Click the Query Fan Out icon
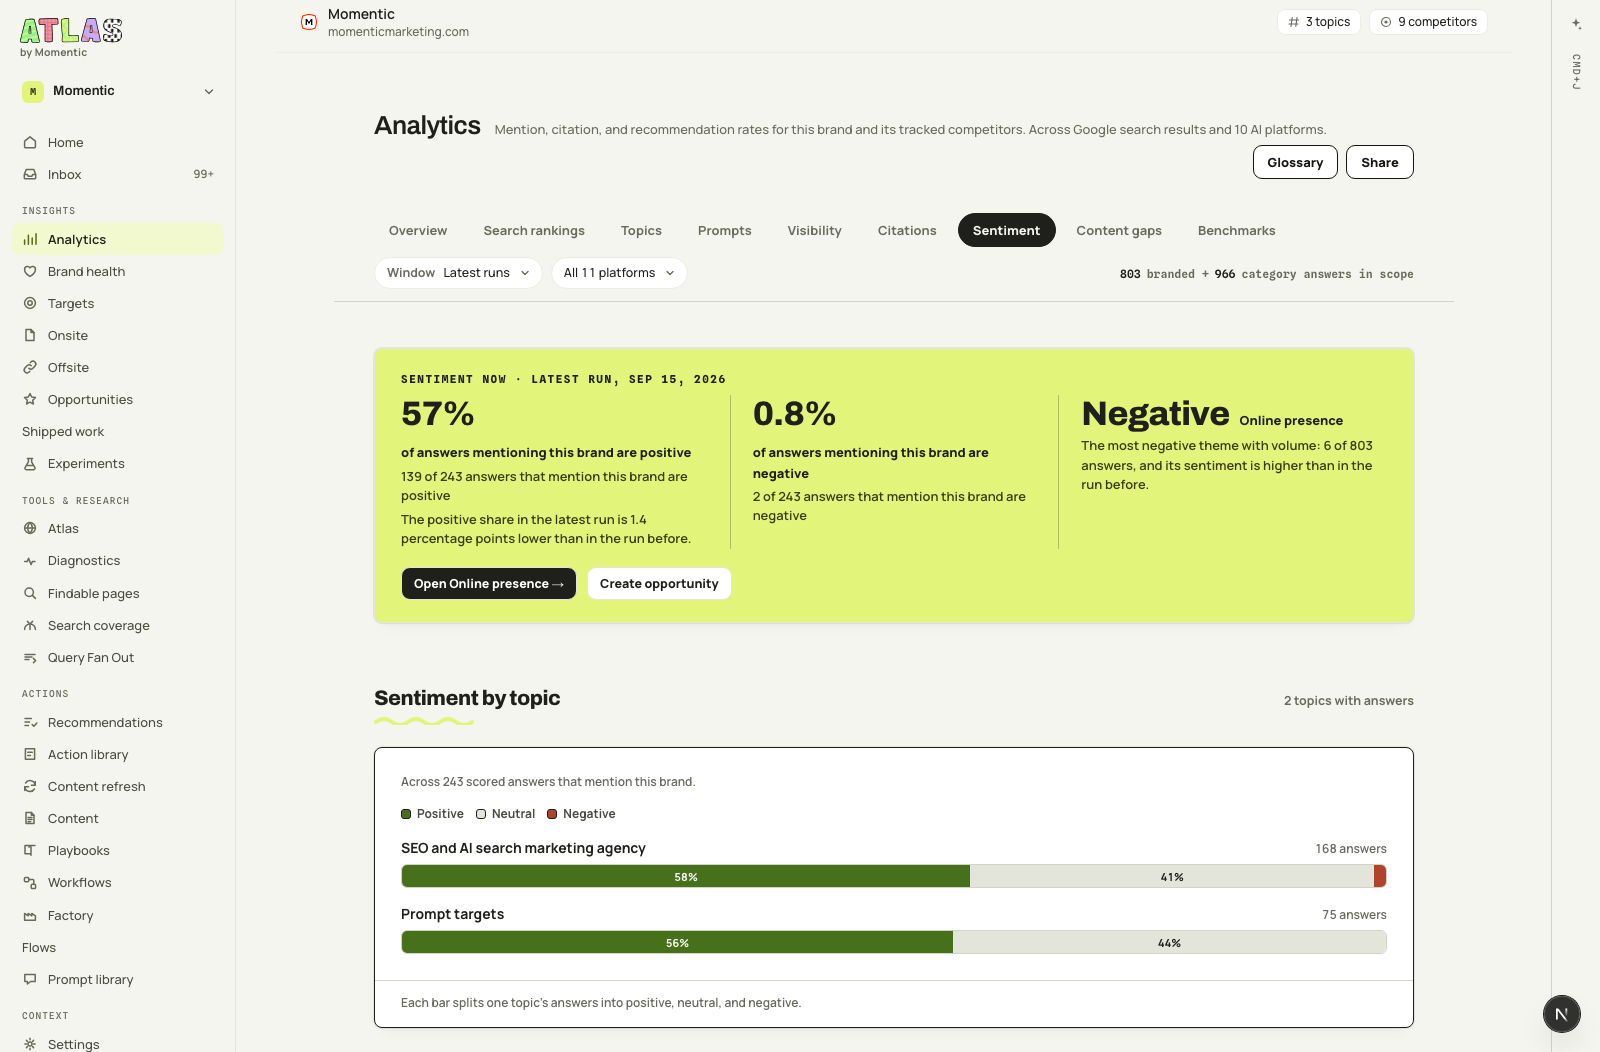The width and height of the screenshot is (1600, 1052). (x=30, y=658)
